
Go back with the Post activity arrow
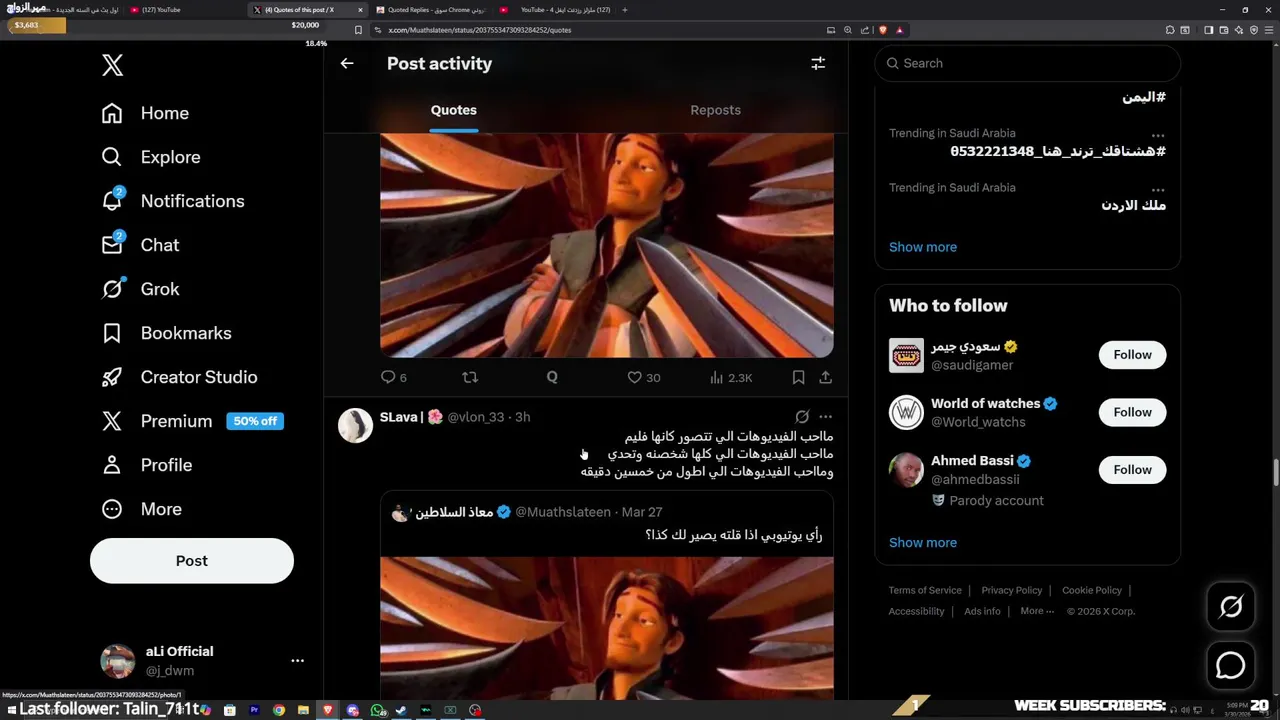[x=347, y=63]
